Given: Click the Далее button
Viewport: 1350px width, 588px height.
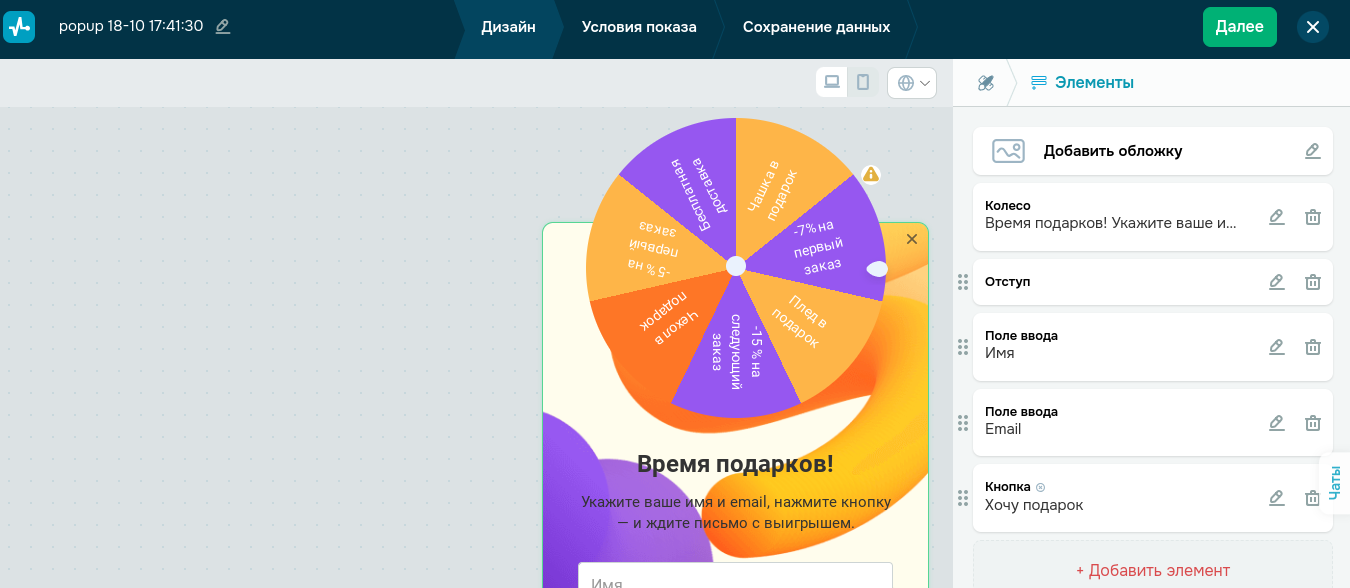Looking at the screenshot, I should tap(1240, 27).
